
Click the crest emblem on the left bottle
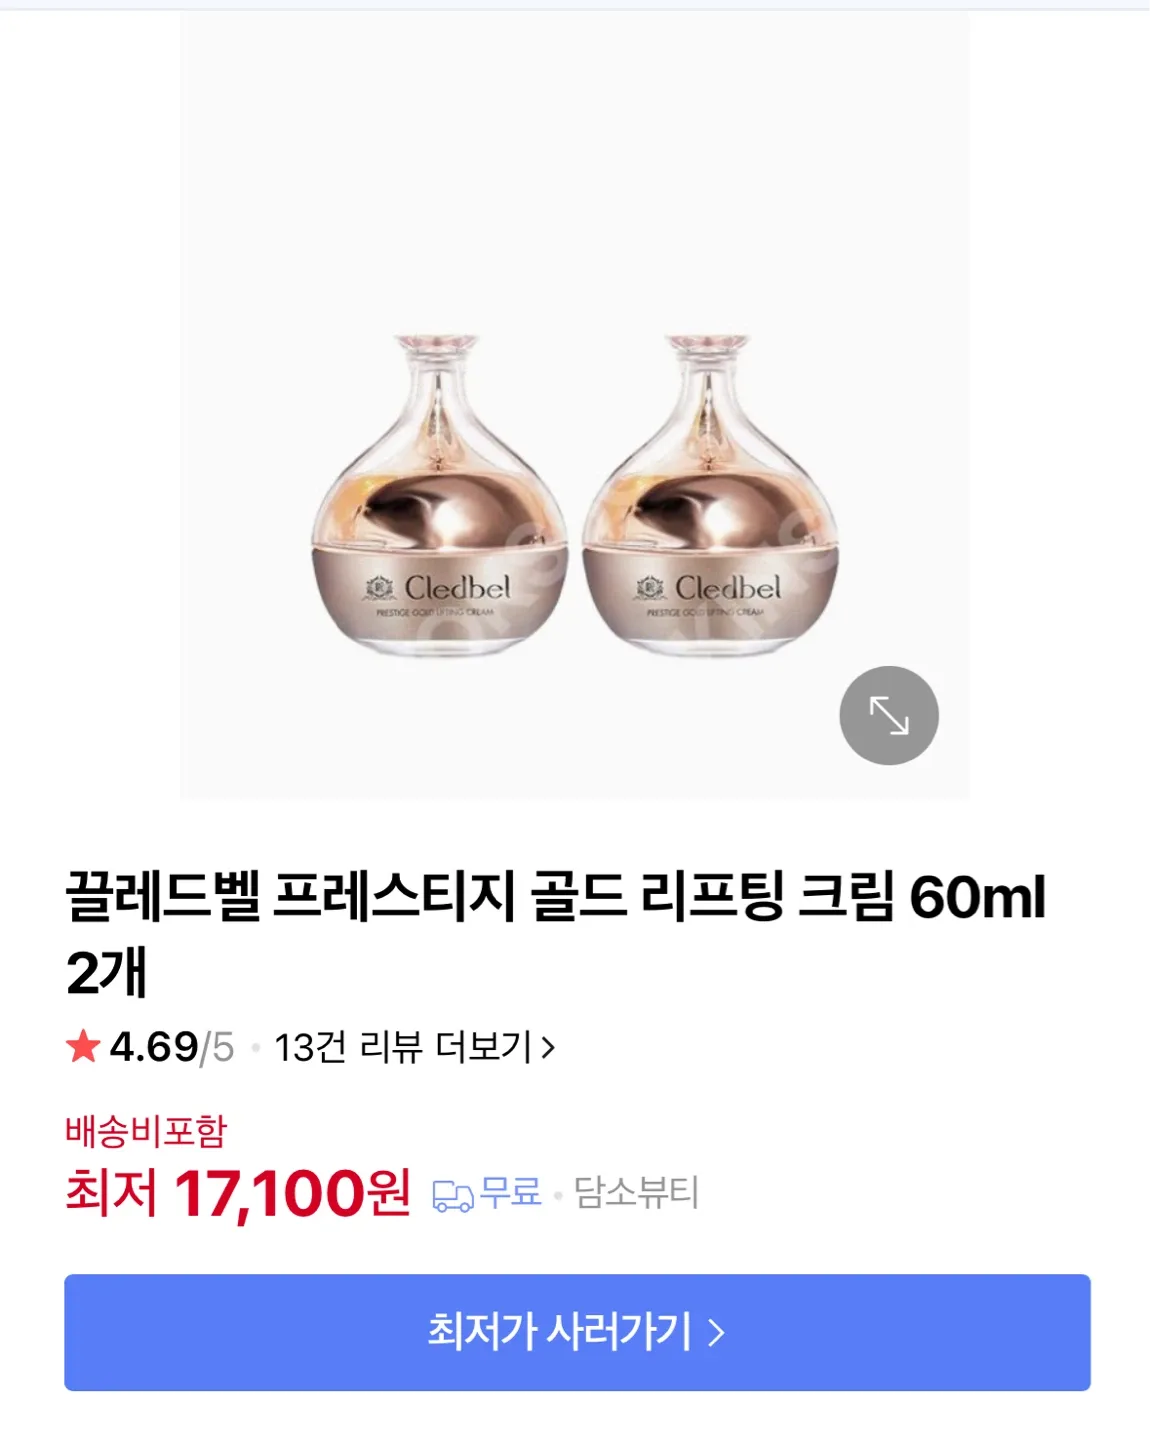coord(379,588)
